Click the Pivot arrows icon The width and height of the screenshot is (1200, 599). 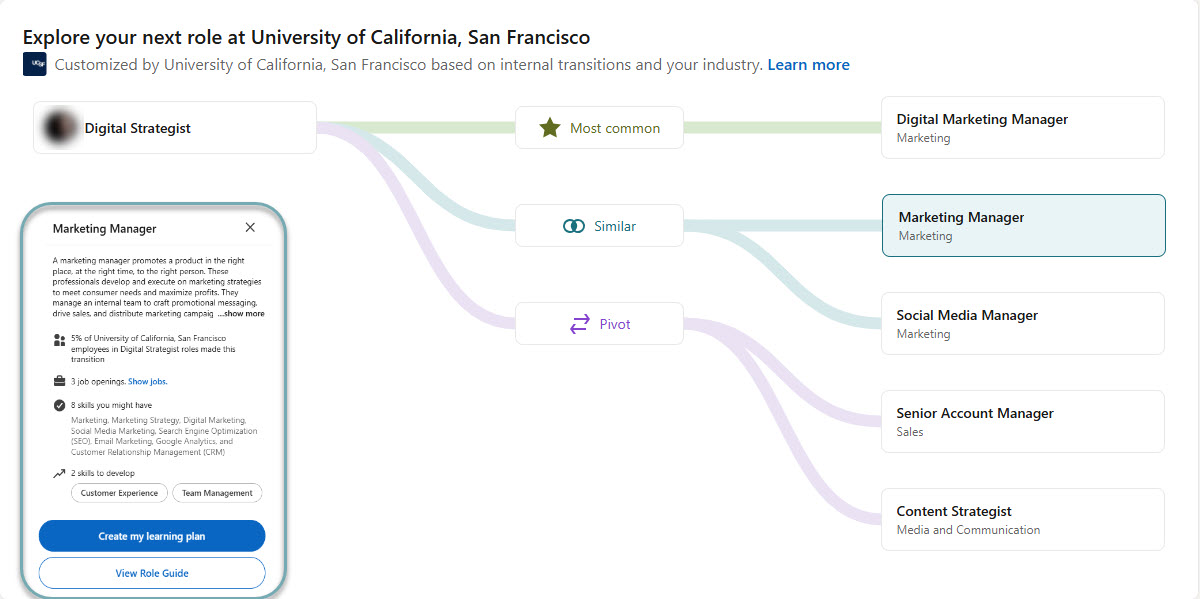point(580,324)
